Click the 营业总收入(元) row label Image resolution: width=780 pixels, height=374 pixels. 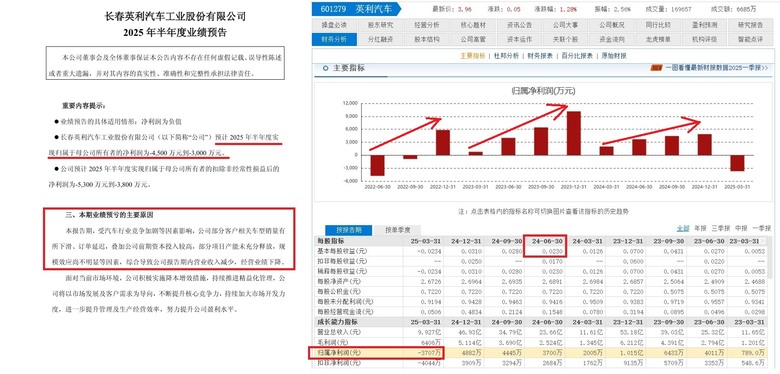[338, 331]
